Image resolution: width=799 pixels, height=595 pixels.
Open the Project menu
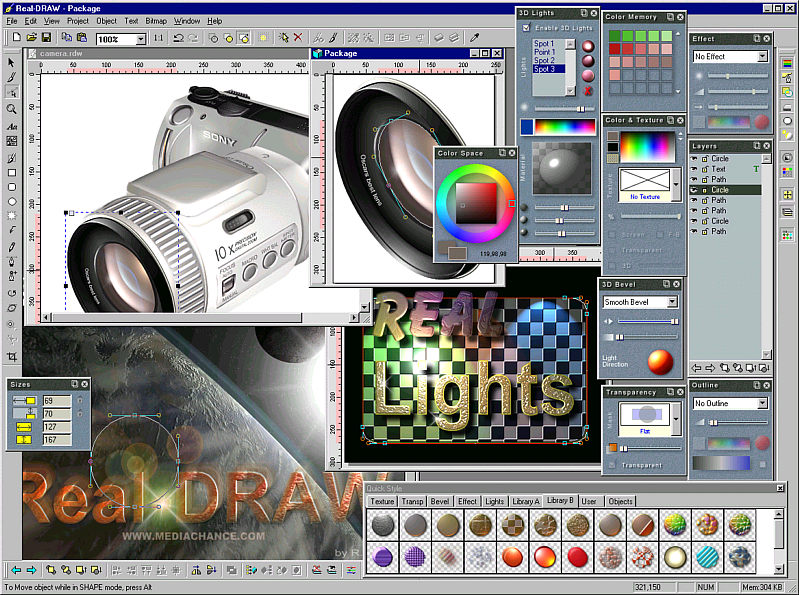77,21
